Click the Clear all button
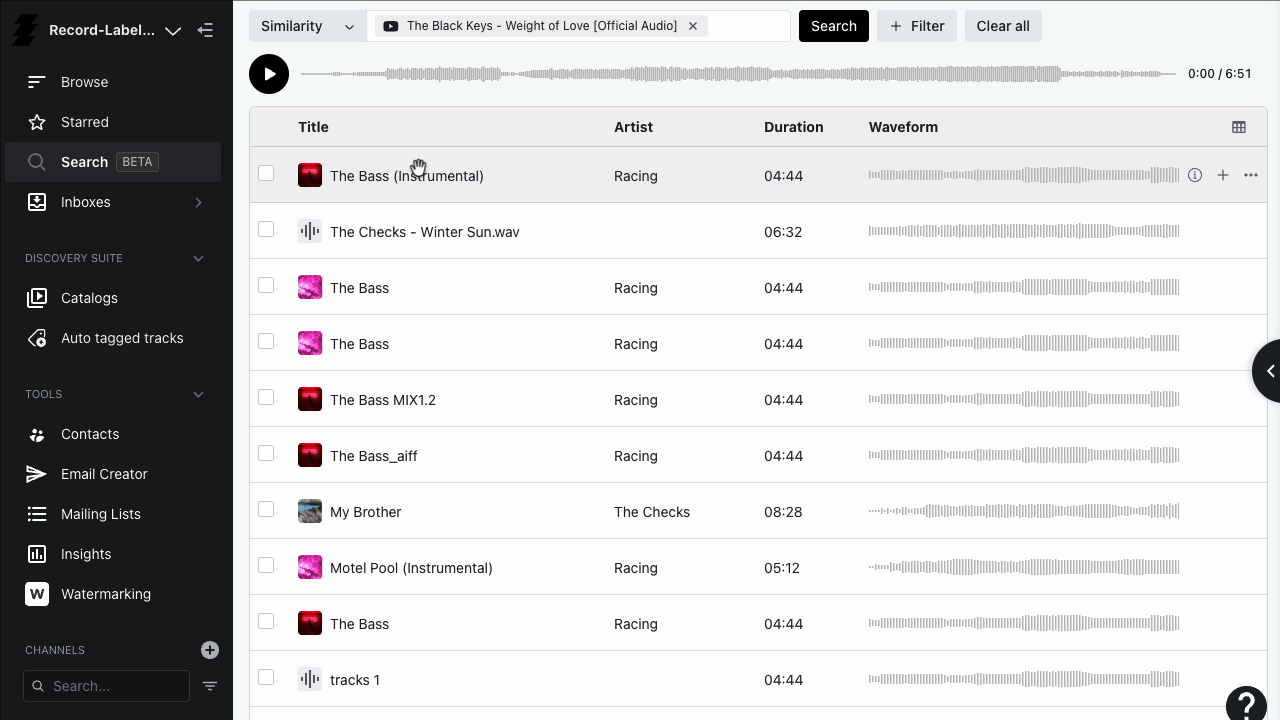This screenshot has height=720, width=1280. pos(1003,26)
